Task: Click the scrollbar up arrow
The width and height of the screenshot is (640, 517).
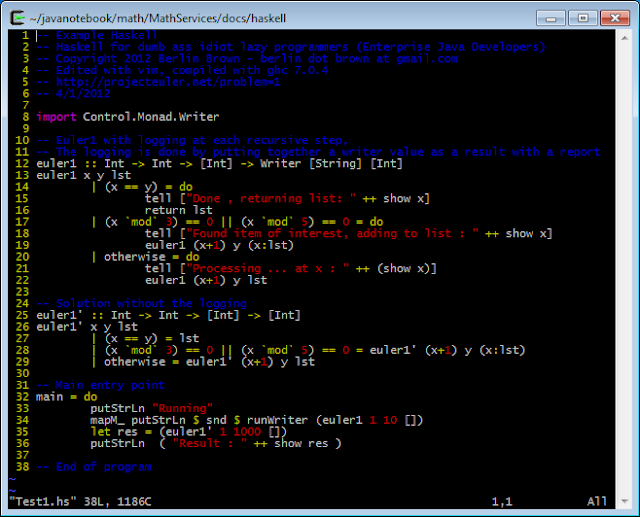Action: 624,38
